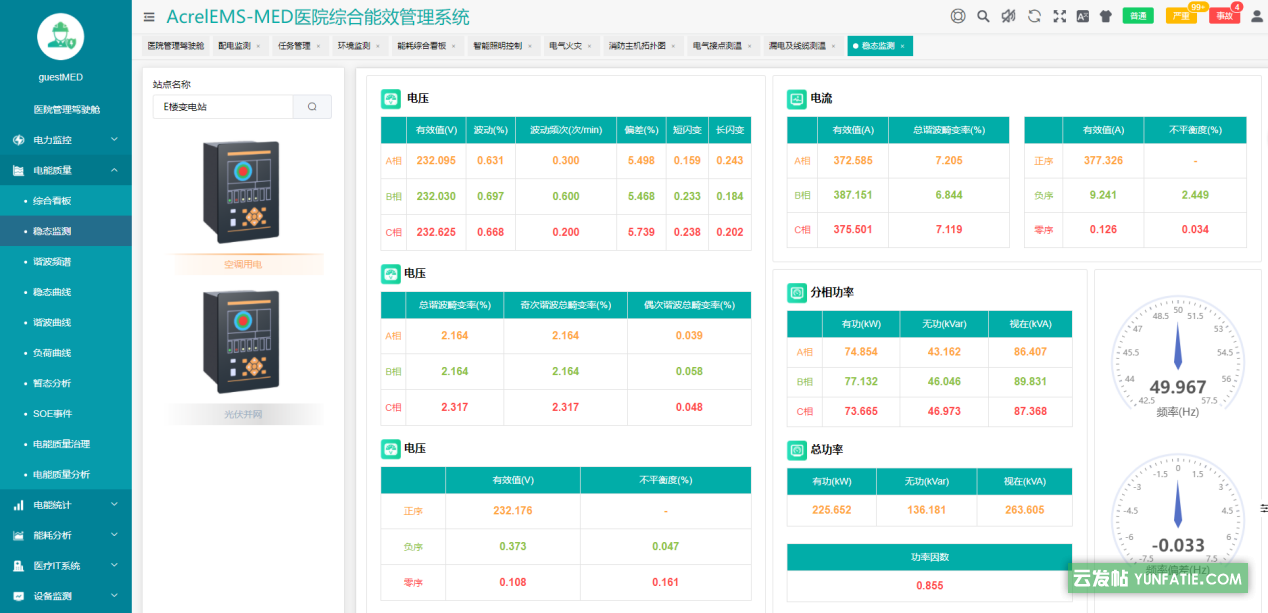The width and height of the screenshot is (1268, 613).
Task: Click the 分相功率 section icon
Action: 796,293
